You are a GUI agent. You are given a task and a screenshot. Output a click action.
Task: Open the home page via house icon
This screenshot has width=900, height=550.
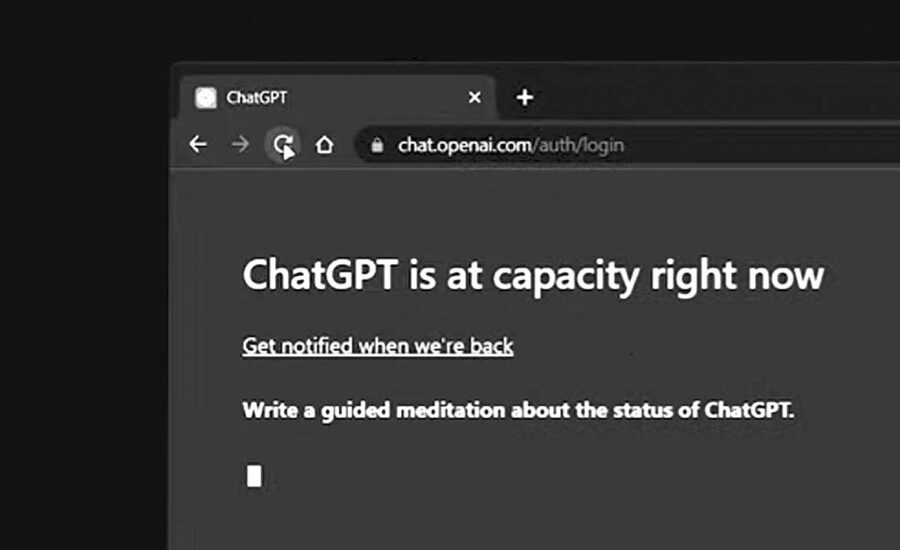(324, 144)
